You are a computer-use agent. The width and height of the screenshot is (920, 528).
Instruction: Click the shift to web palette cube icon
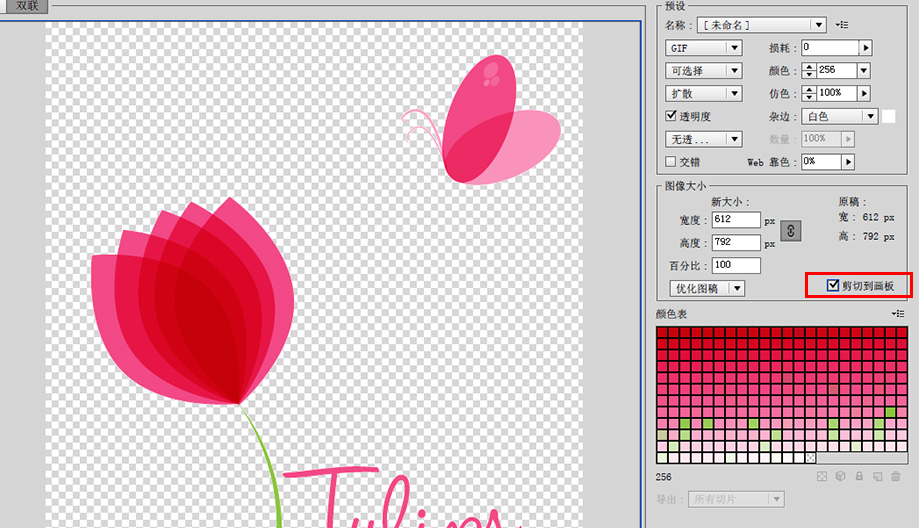(x=840, y=477)
